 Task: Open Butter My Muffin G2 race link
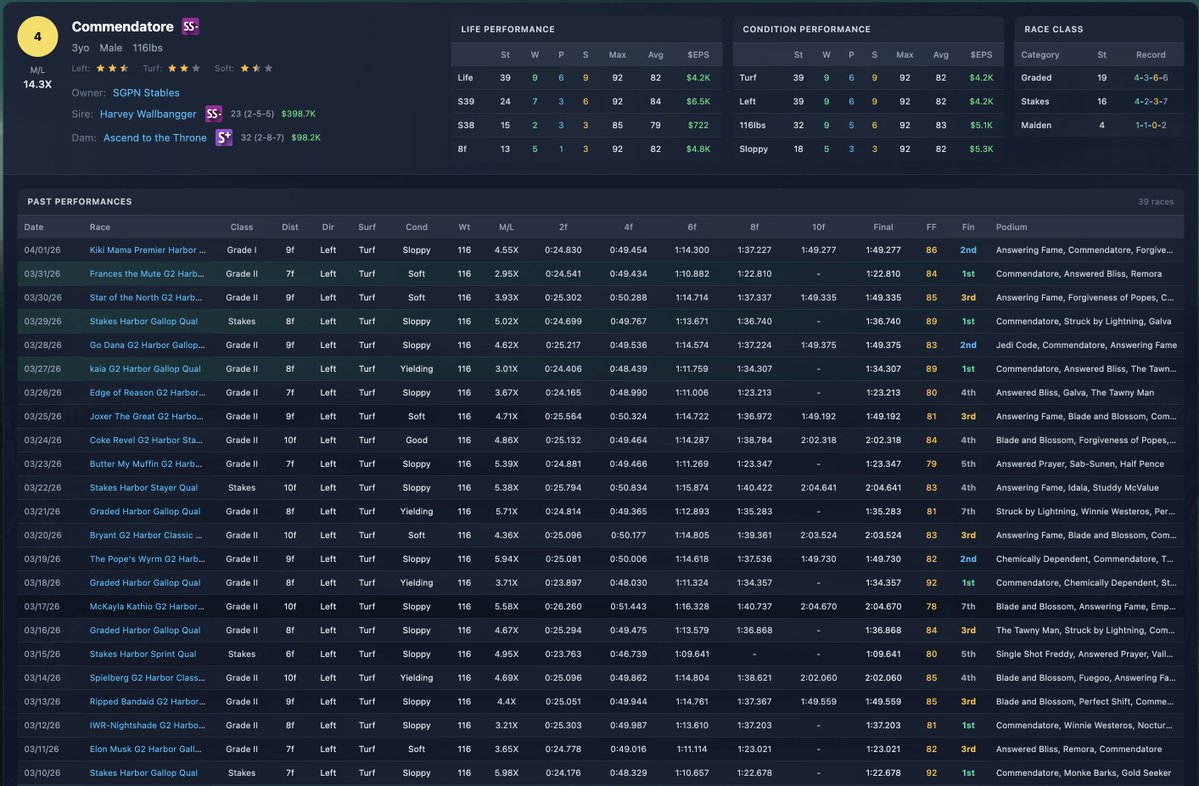click(146, 463)
